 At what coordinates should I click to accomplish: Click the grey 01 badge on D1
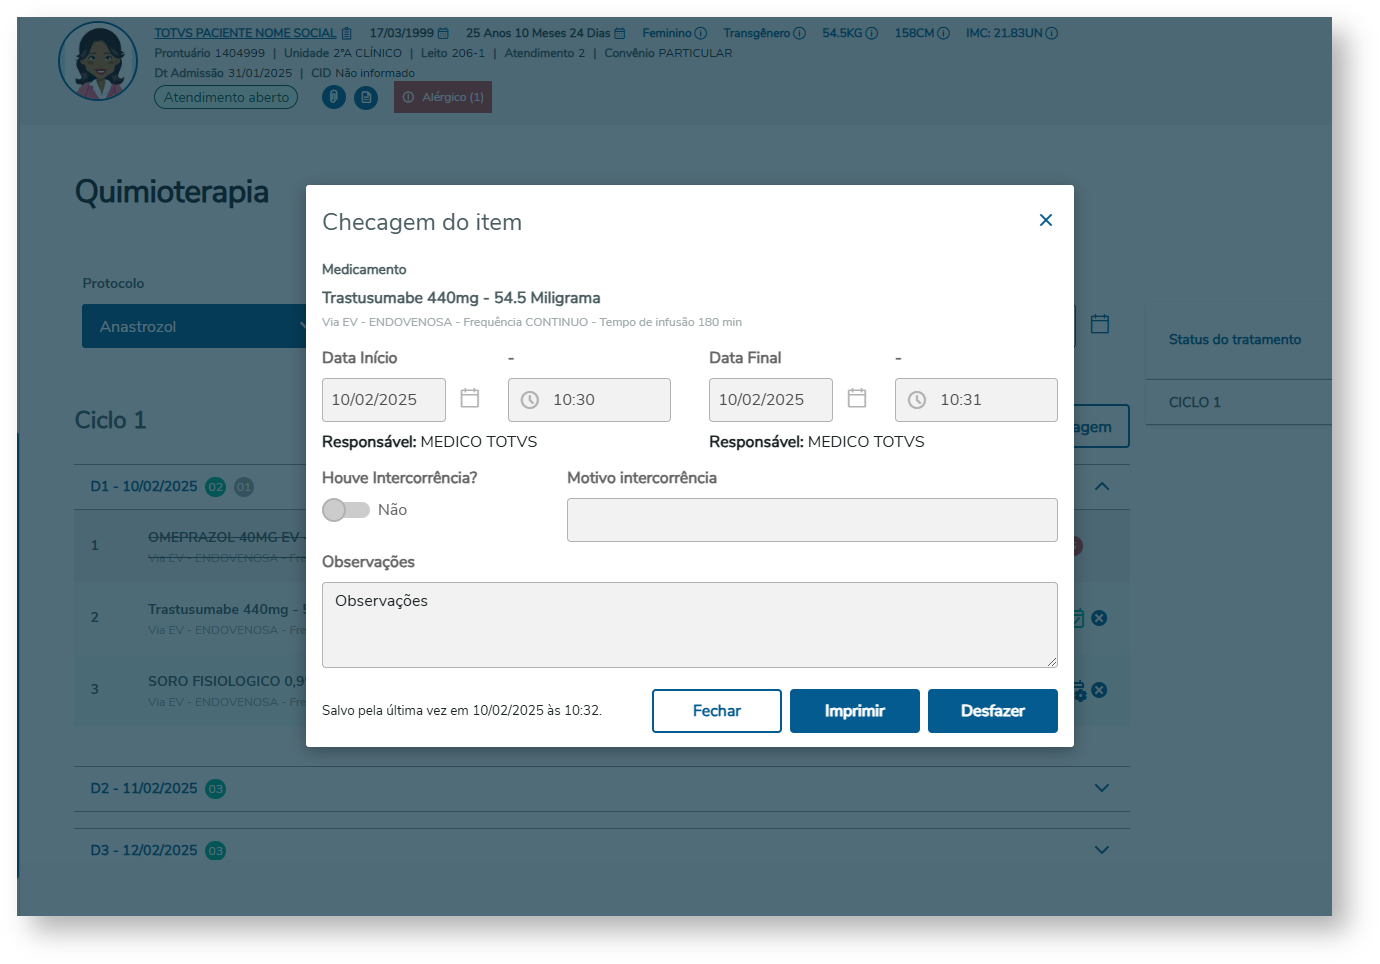click(244, 487)
